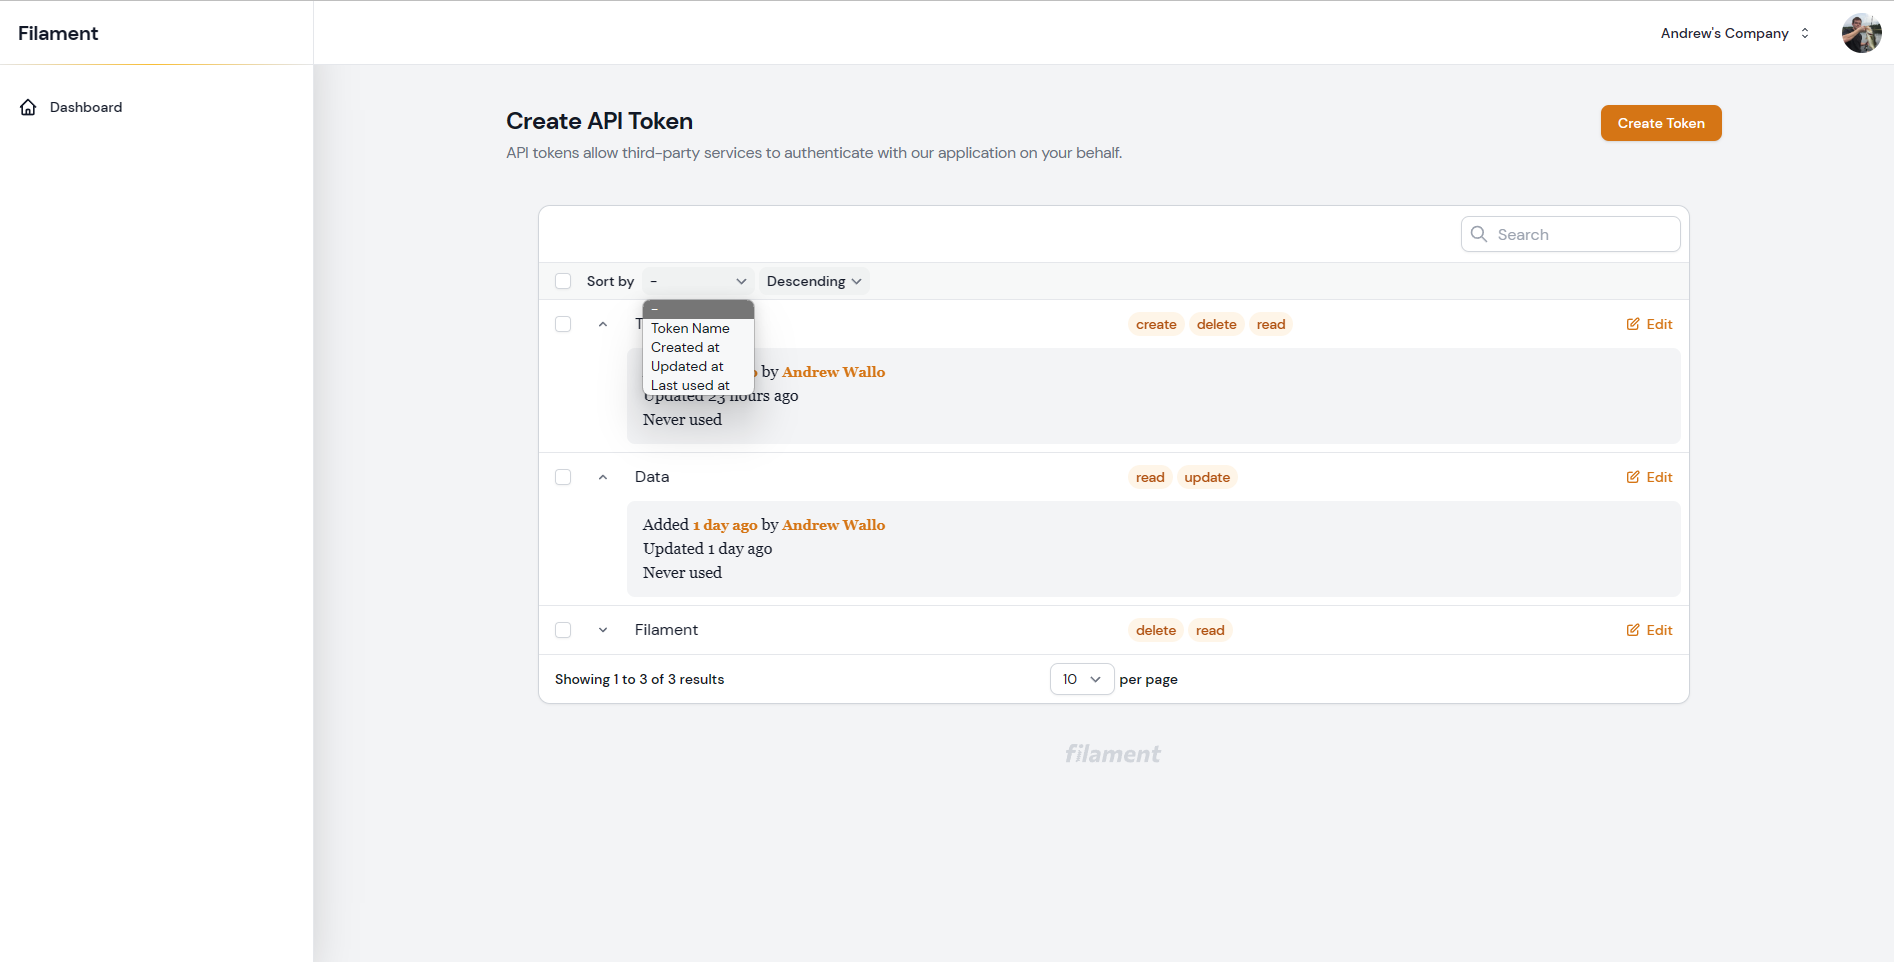Viewport: 1894px width, 962px height.
Task: Click the Dashboard home icon
Action: point(28,107)
